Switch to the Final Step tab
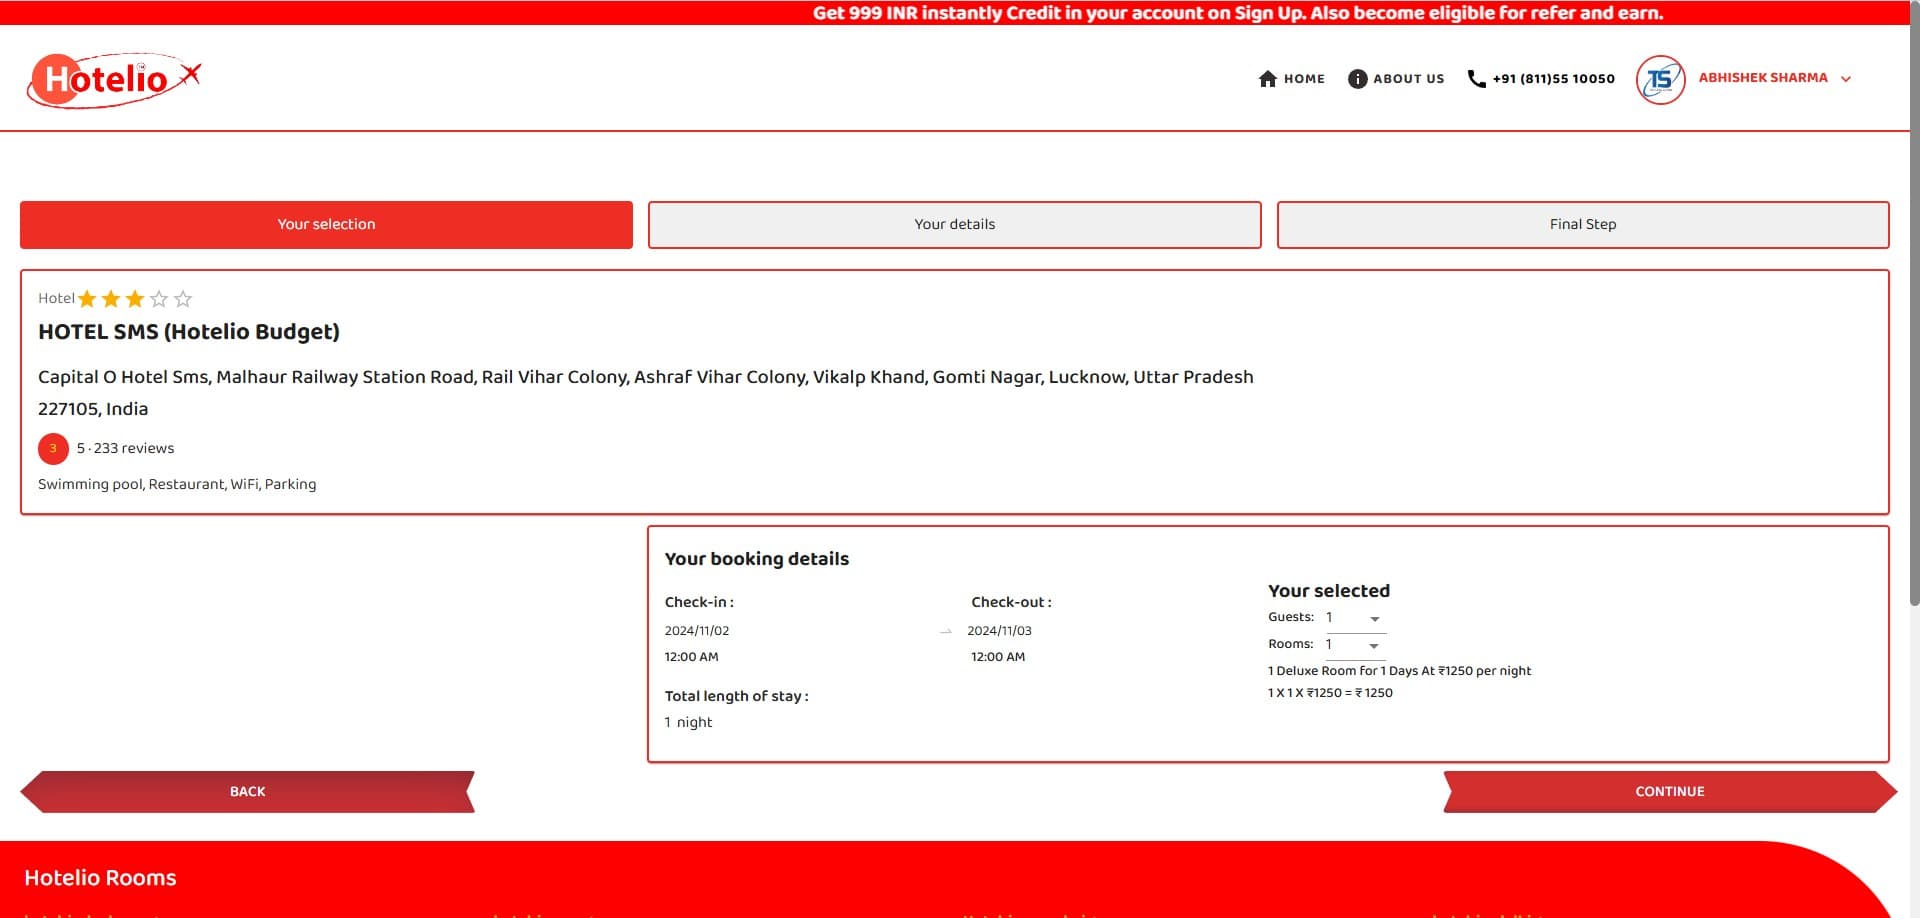 [x=1582, y=225]
